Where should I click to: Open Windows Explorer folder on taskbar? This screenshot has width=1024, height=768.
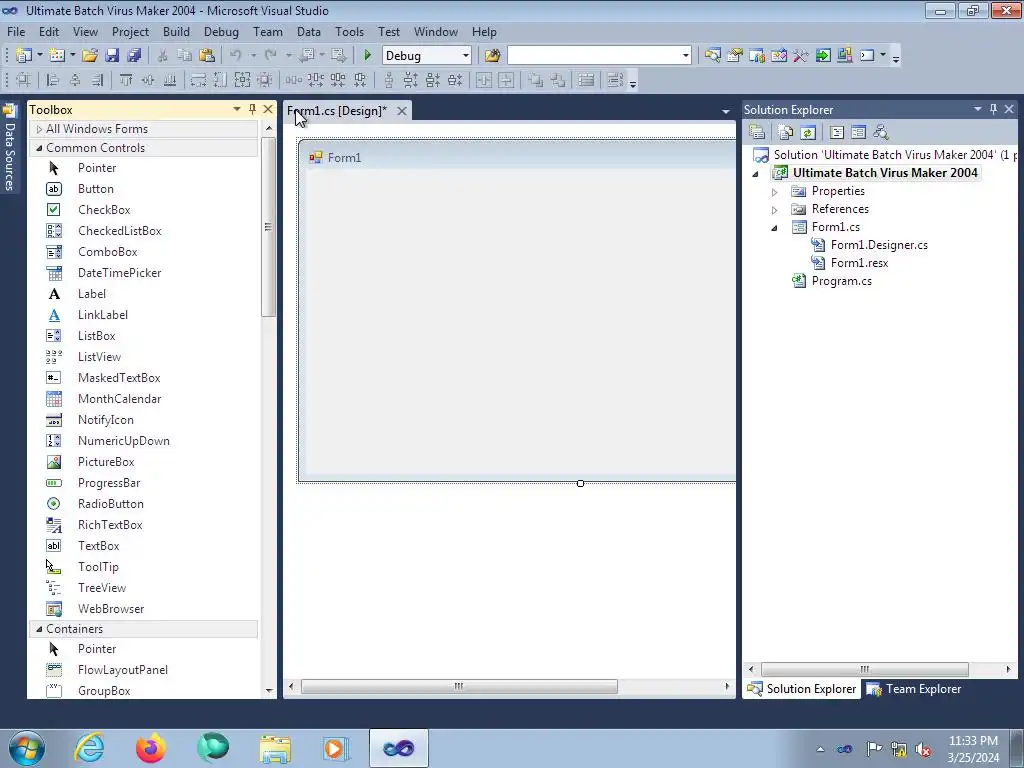[275, 748]
